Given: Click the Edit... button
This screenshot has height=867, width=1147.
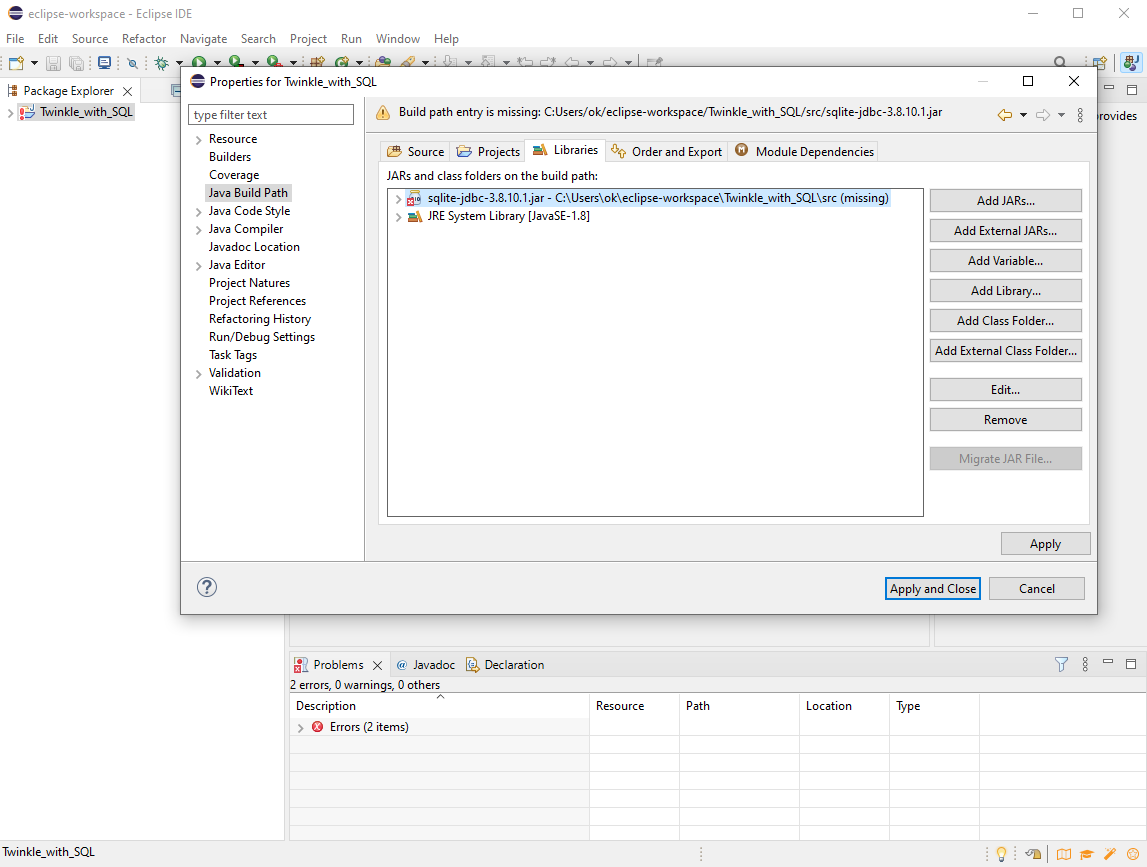Looking at the screenshot, I should pos(1006,389).
